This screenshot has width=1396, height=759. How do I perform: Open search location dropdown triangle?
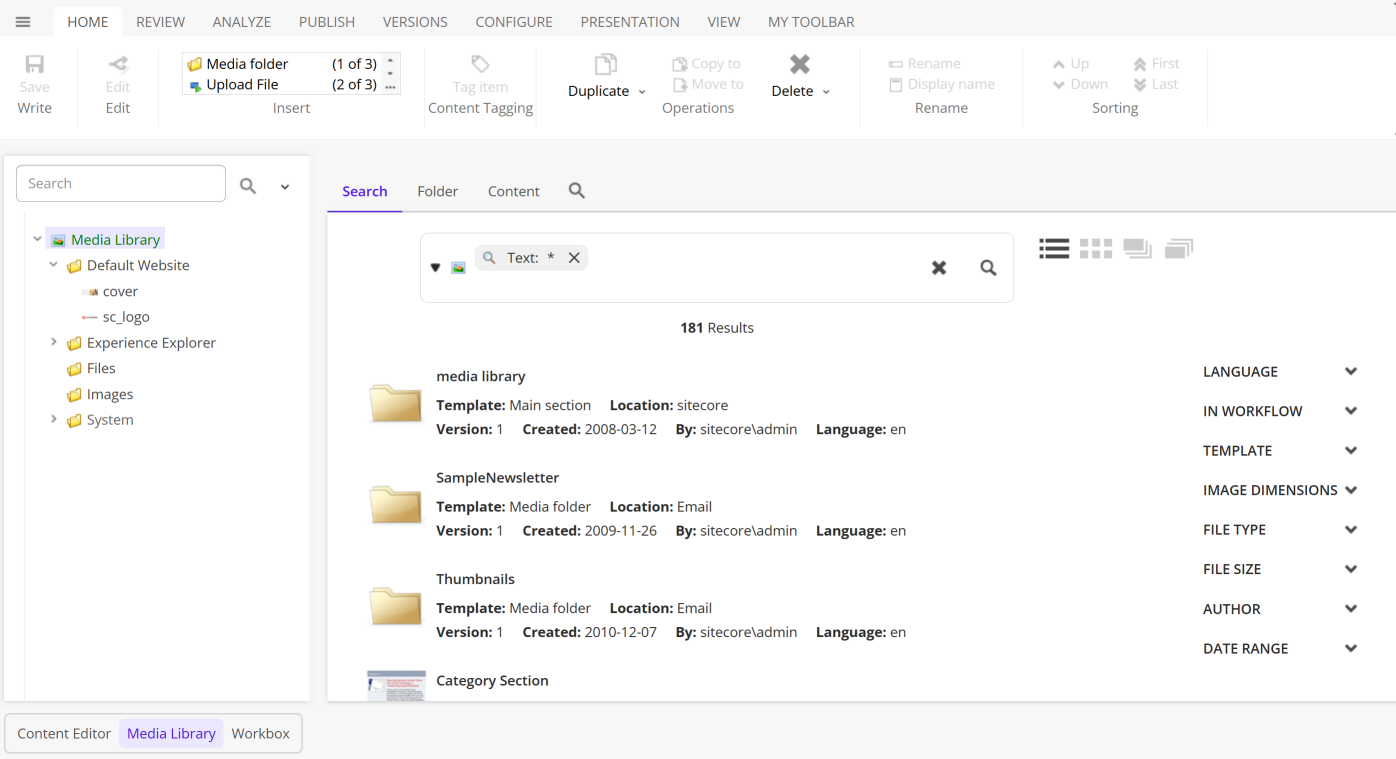coord(436,268)
